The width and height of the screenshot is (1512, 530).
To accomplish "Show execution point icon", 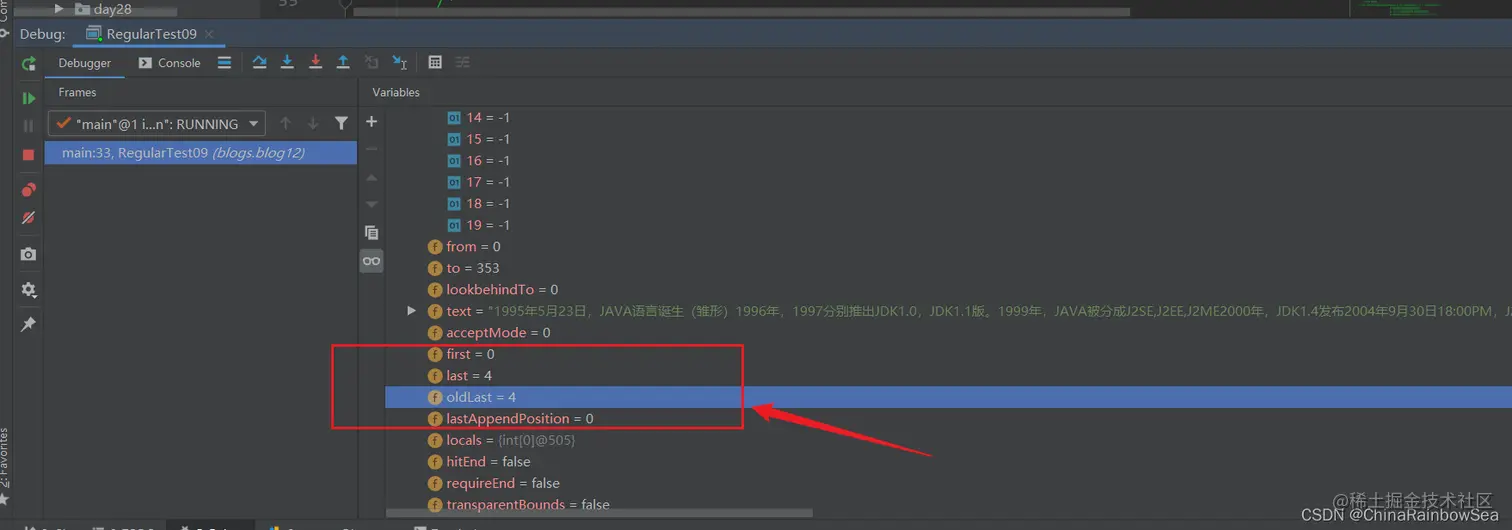I will pos(260,62).
